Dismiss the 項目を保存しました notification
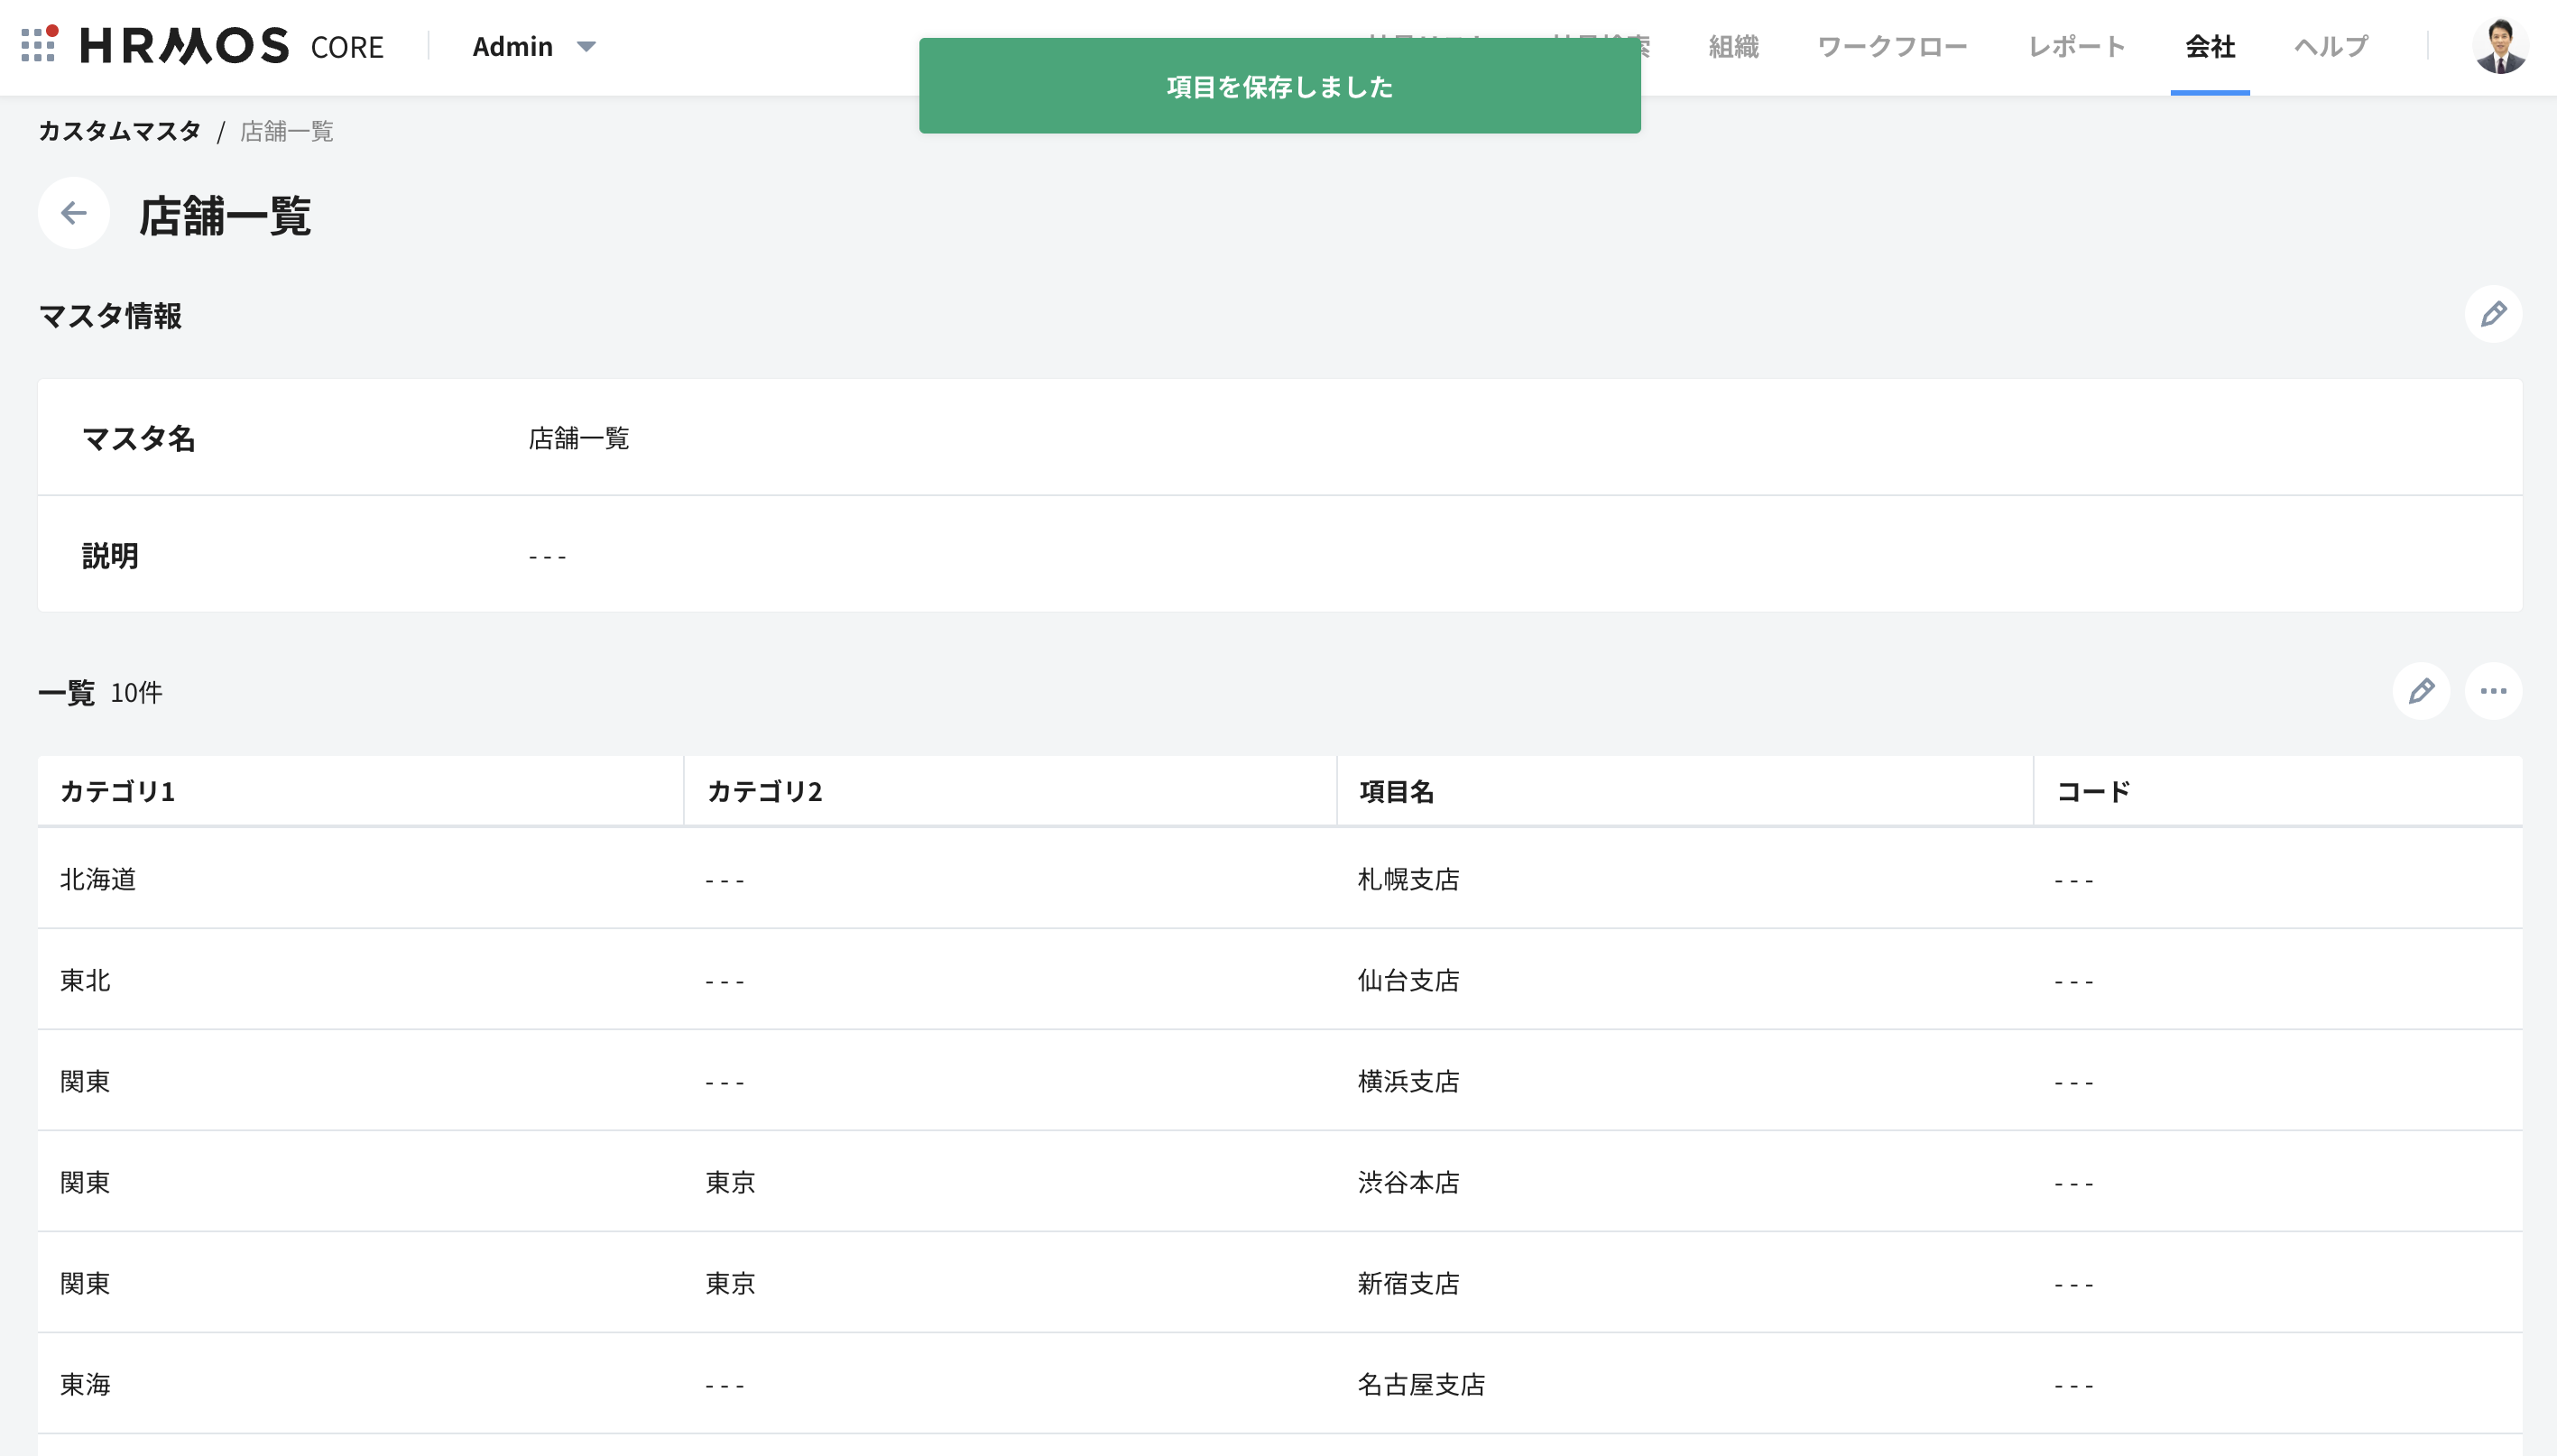This screenshot has width=2557, height=1456. (x=1279, y=86)
